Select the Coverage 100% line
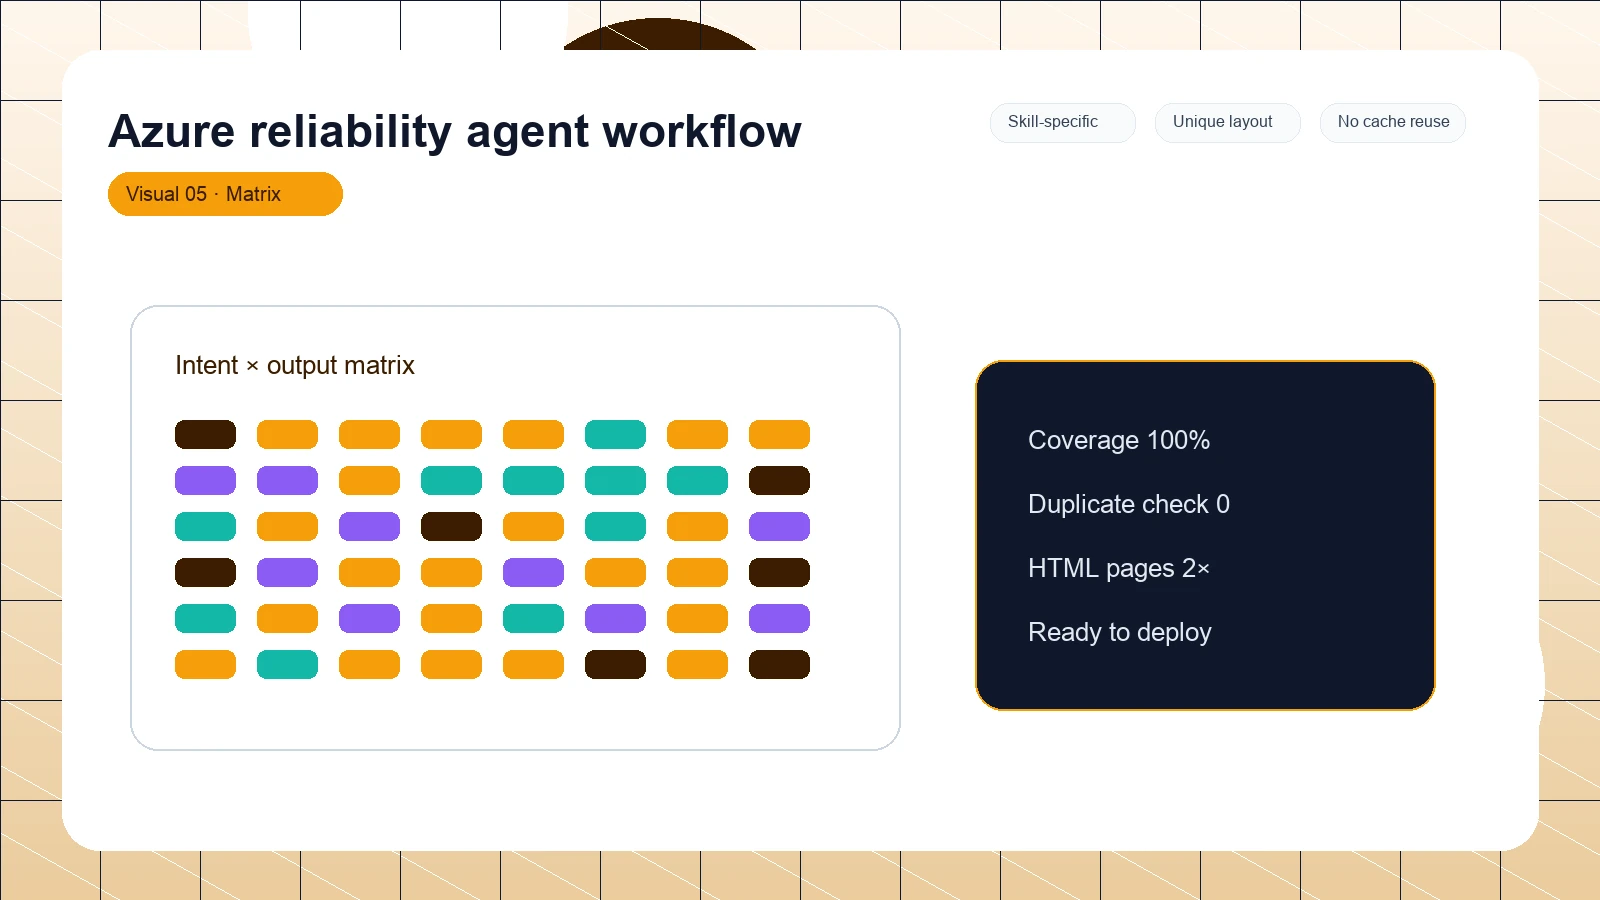The width and height of the screenshot is (1600, 900). click(x=1119, y=440)
